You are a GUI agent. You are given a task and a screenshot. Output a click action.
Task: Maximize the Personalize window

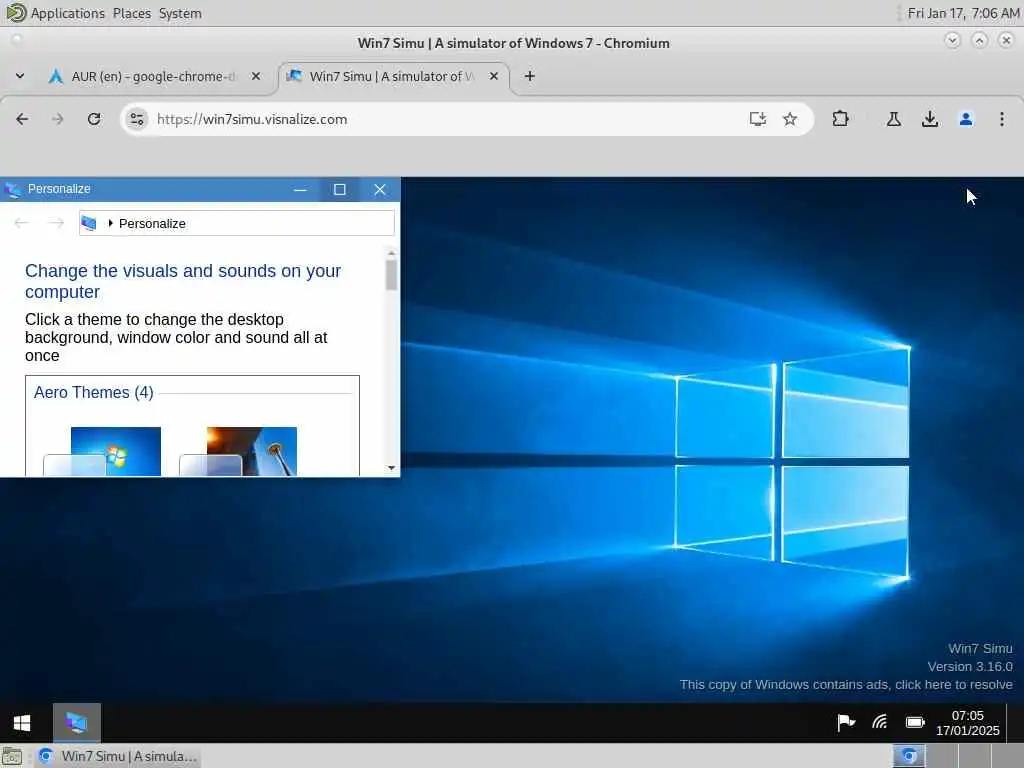pyautogui.click(x=340, y=189)
